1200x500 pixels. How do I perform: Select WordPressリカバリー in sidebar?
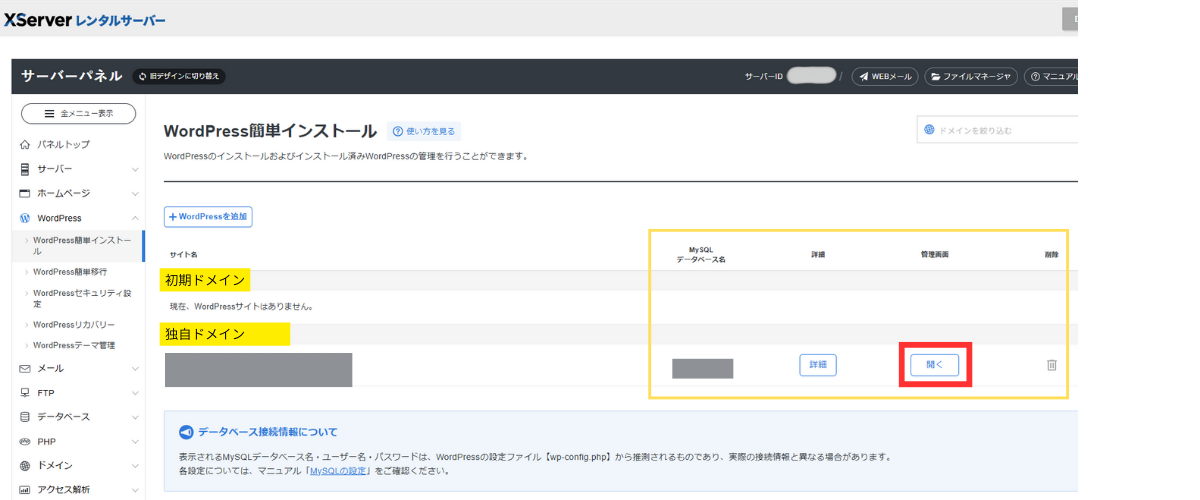[x=74, y=325]
